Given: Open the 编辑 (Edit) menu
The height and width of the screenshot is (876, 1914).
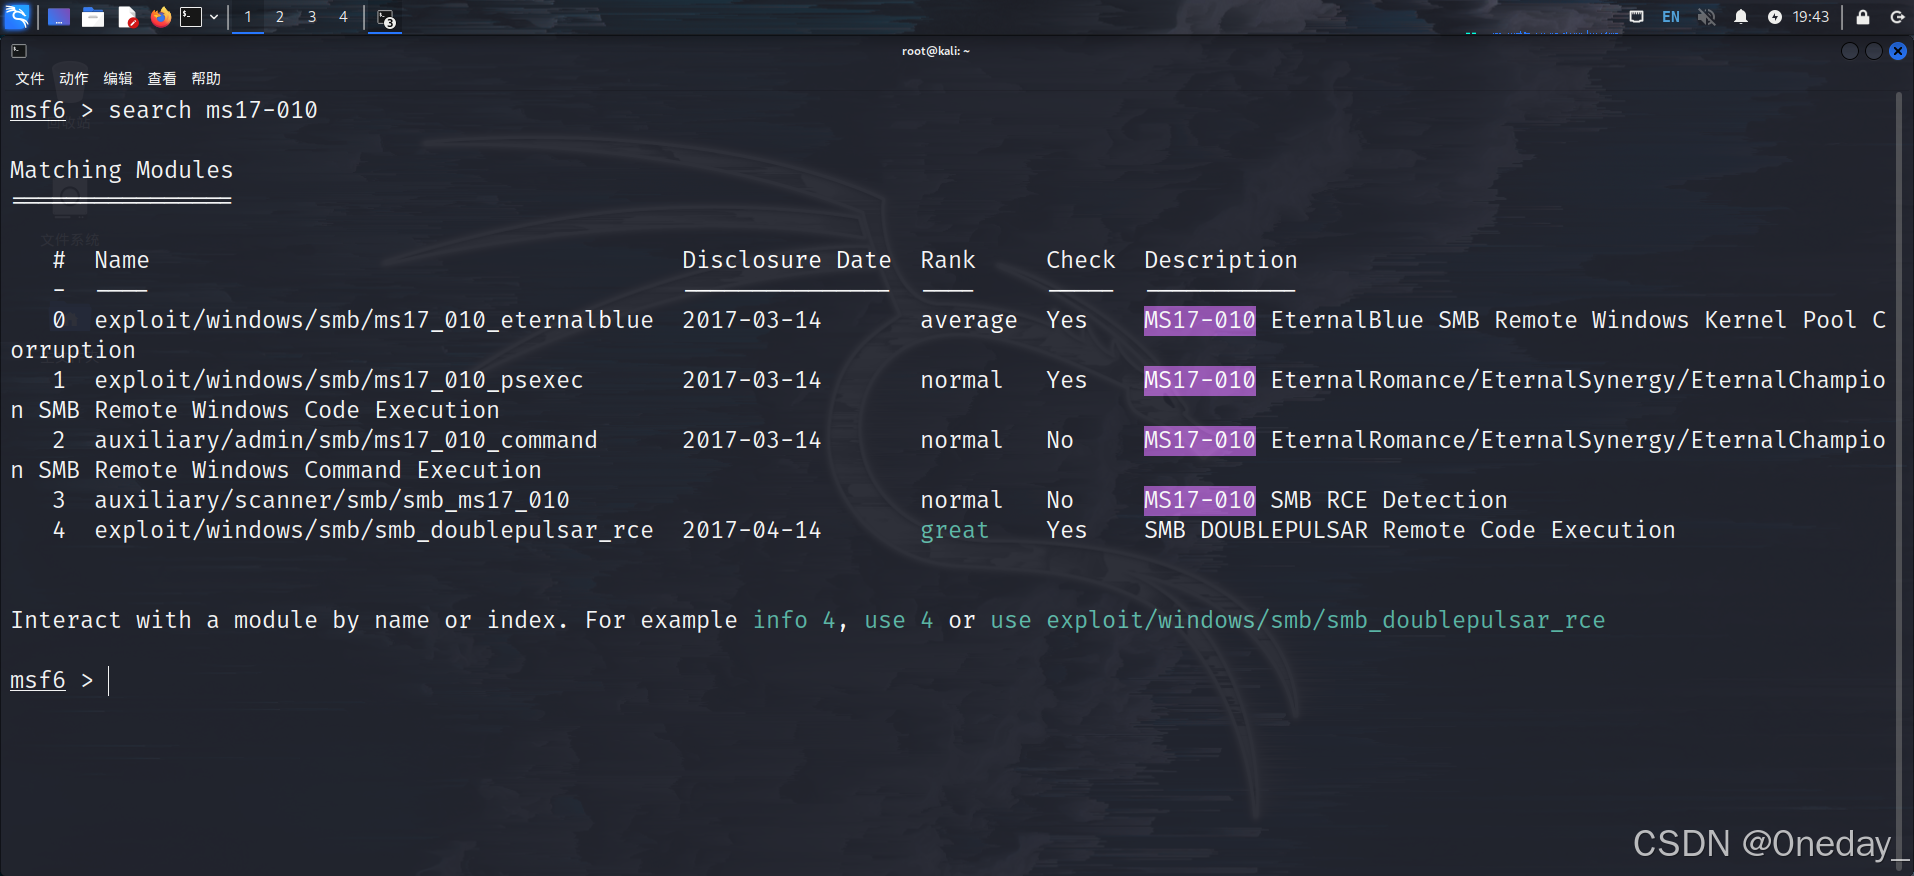Looking at the screenshot, I should pos(118,79).
